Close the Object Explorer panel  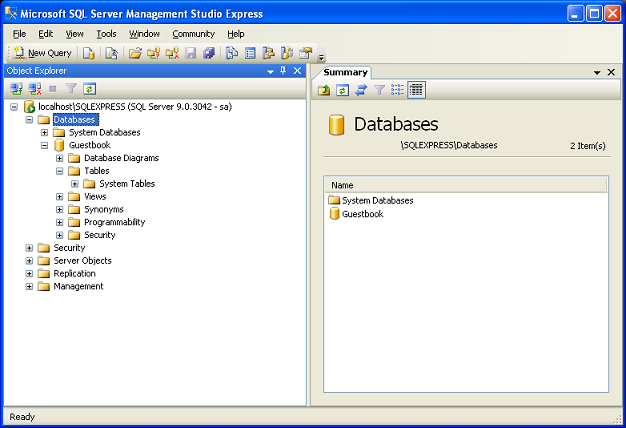297,71
